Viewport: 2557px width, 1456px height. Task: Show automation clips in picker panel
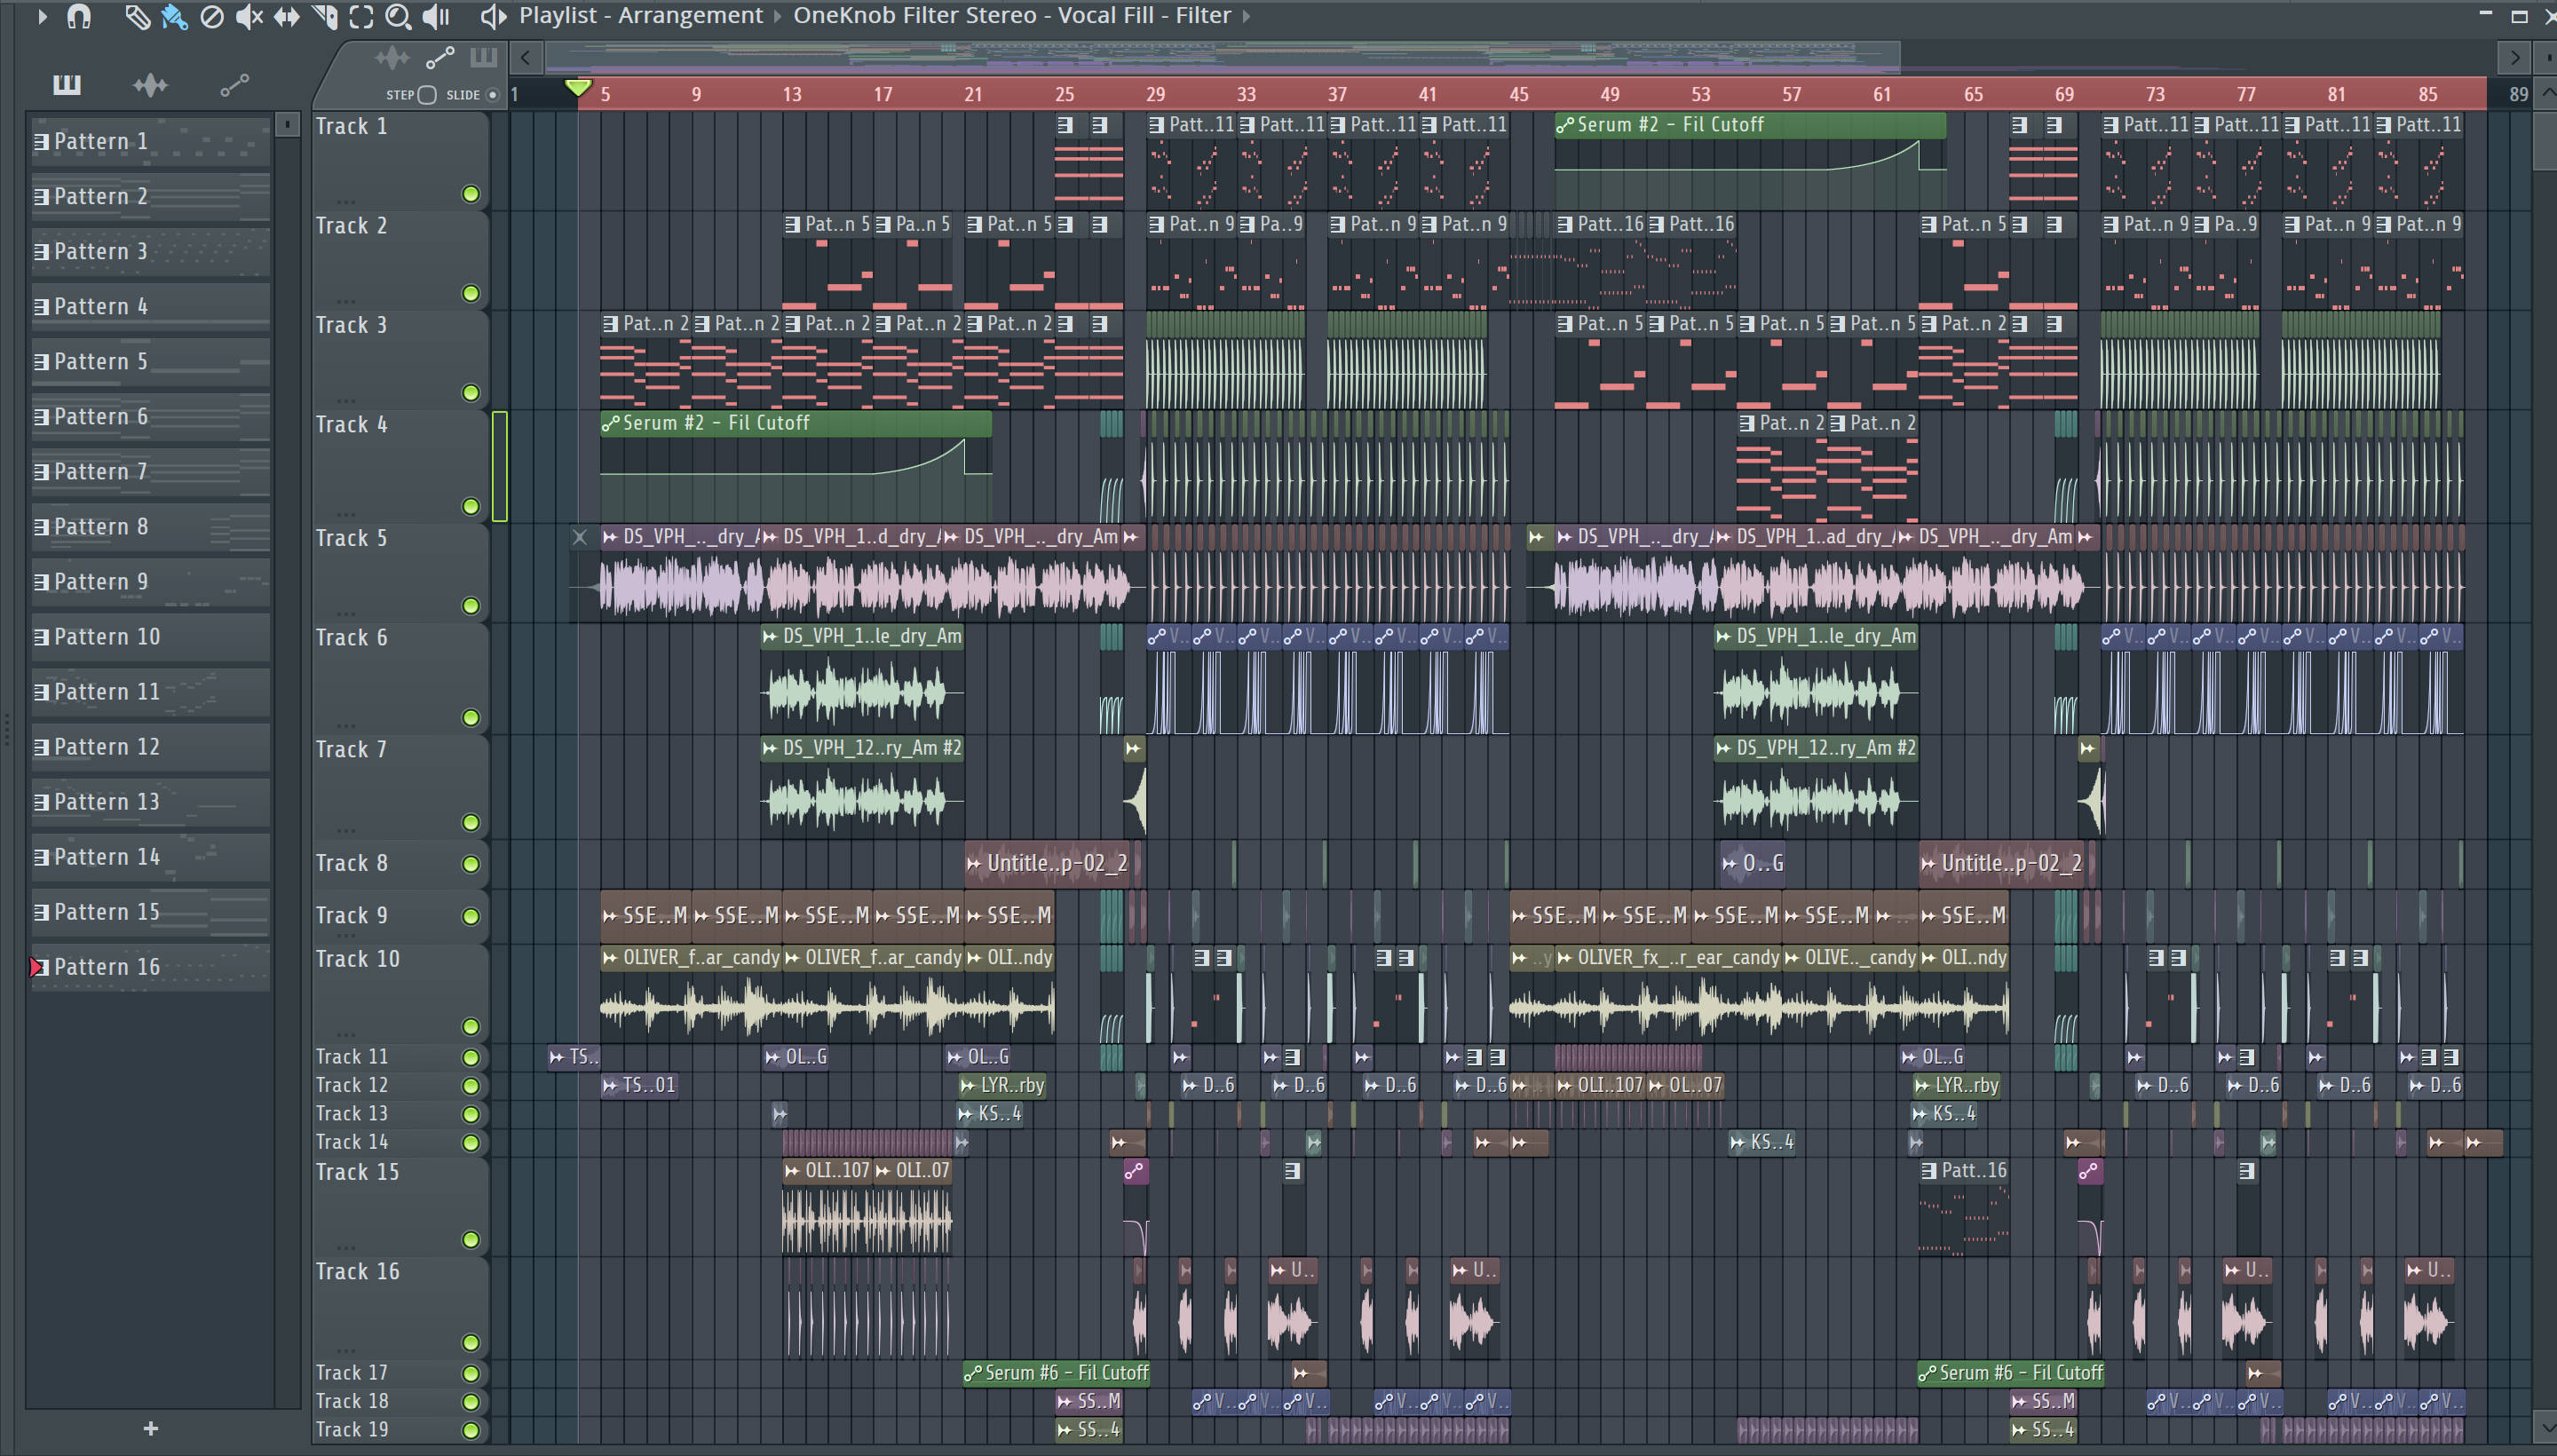(x=234, y=86)
